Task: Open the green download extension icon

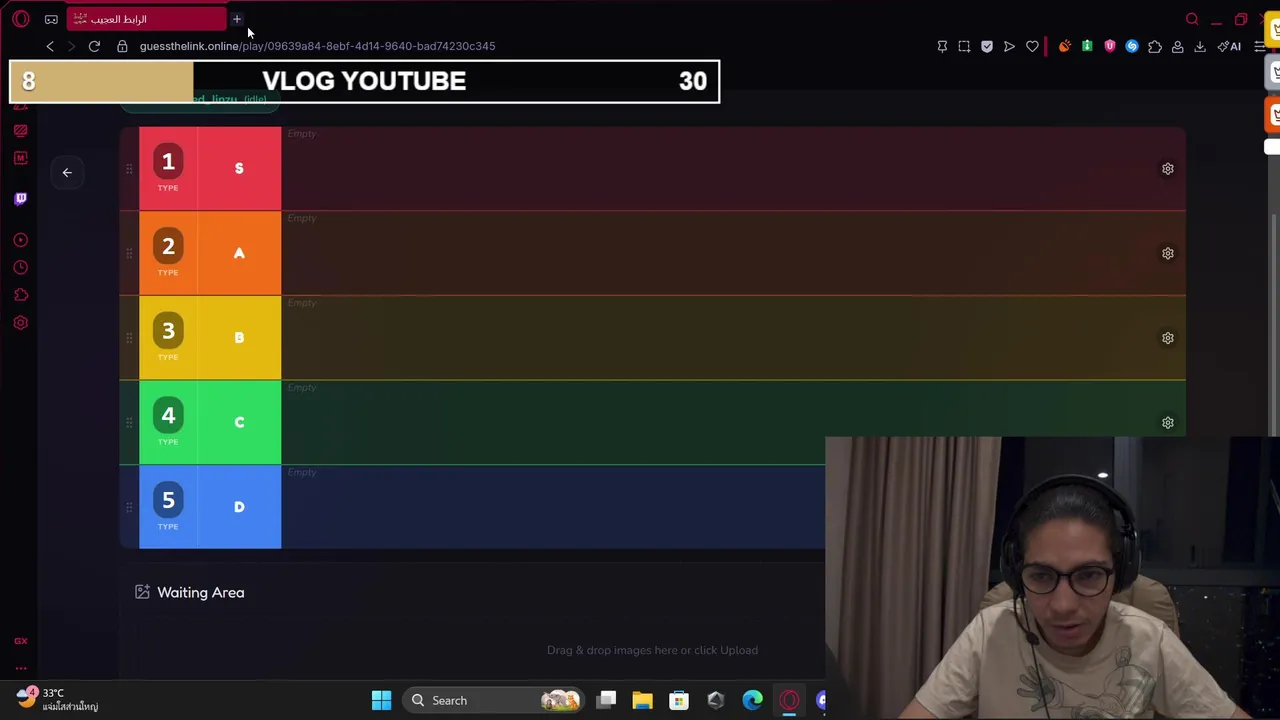Action: [x=1087, y=46]
